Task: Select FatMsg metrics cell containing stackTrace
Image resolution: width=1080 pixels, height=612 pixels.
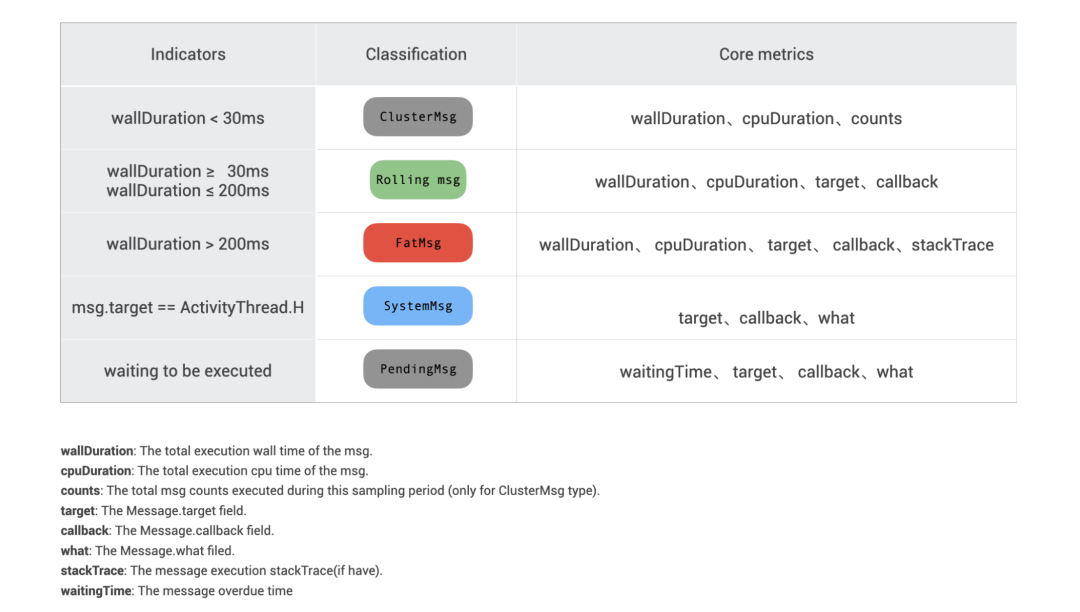Action: coord(766,245)
